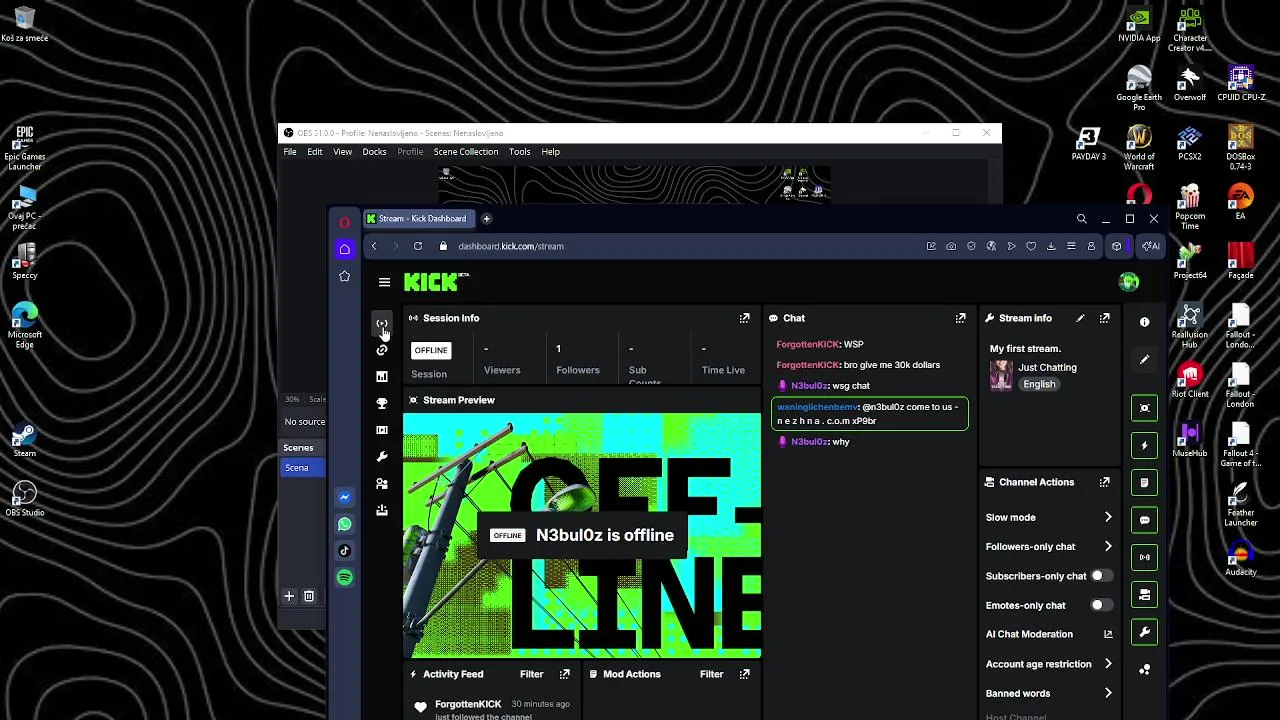Reload the Kick dashboard page
Viewport: 1280px width, 720px height.
[418, 246]
